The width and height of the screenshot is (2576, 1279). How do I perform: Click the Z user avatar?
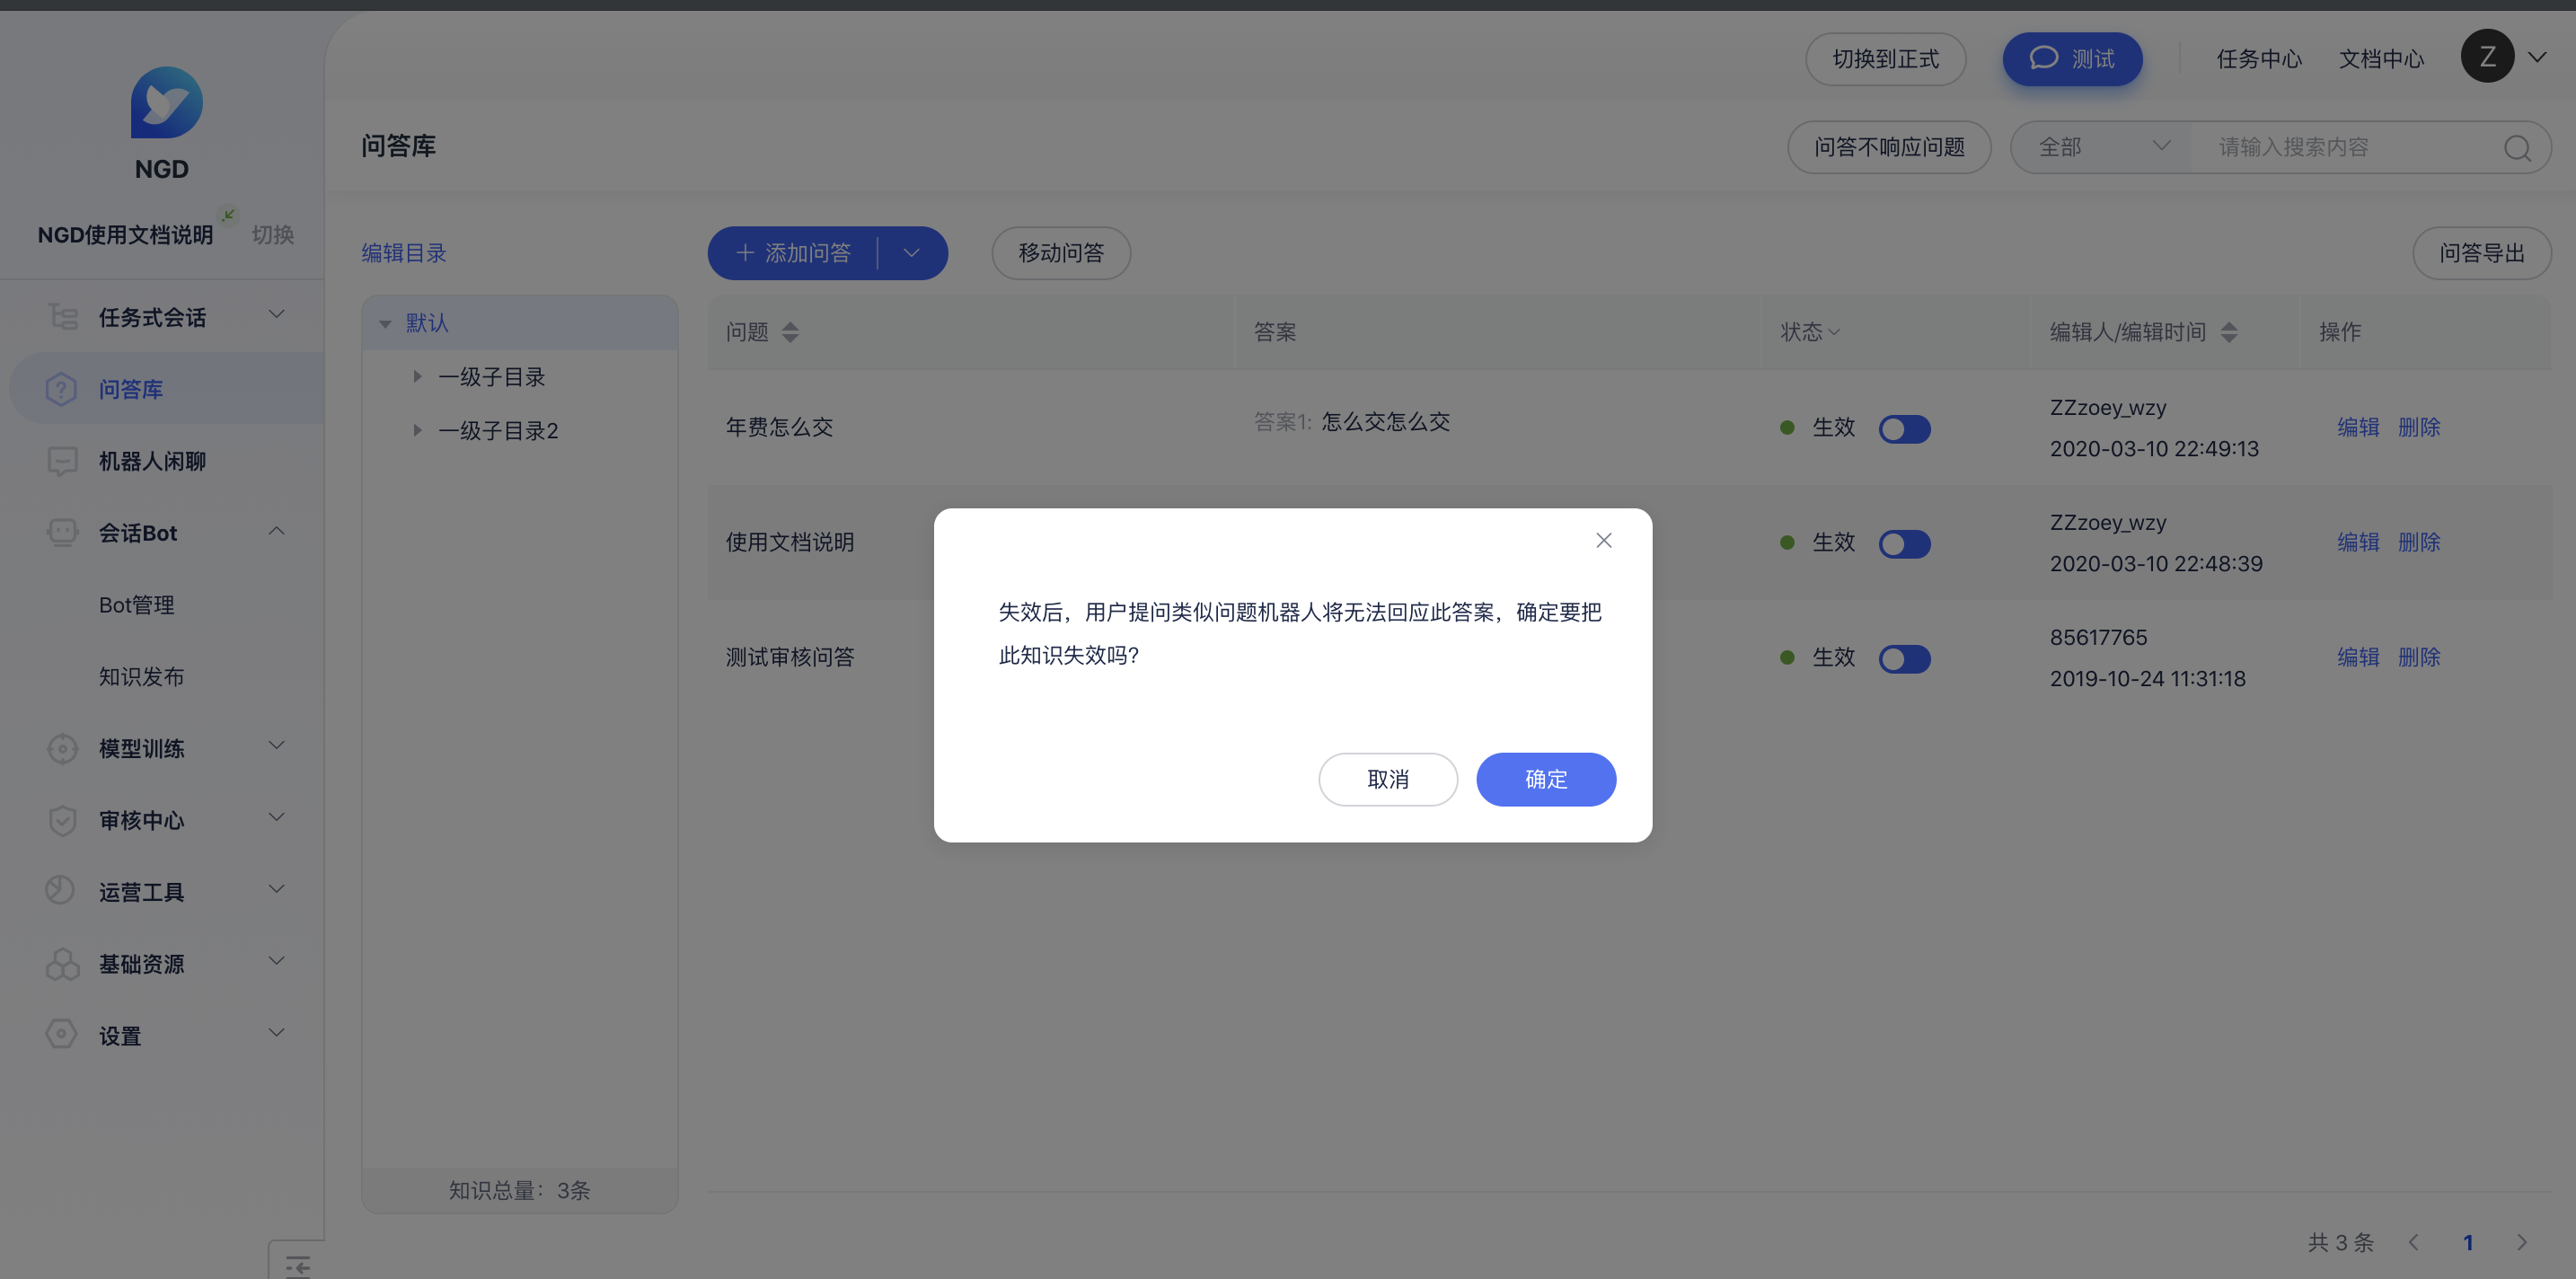(x=2487, y=57)
